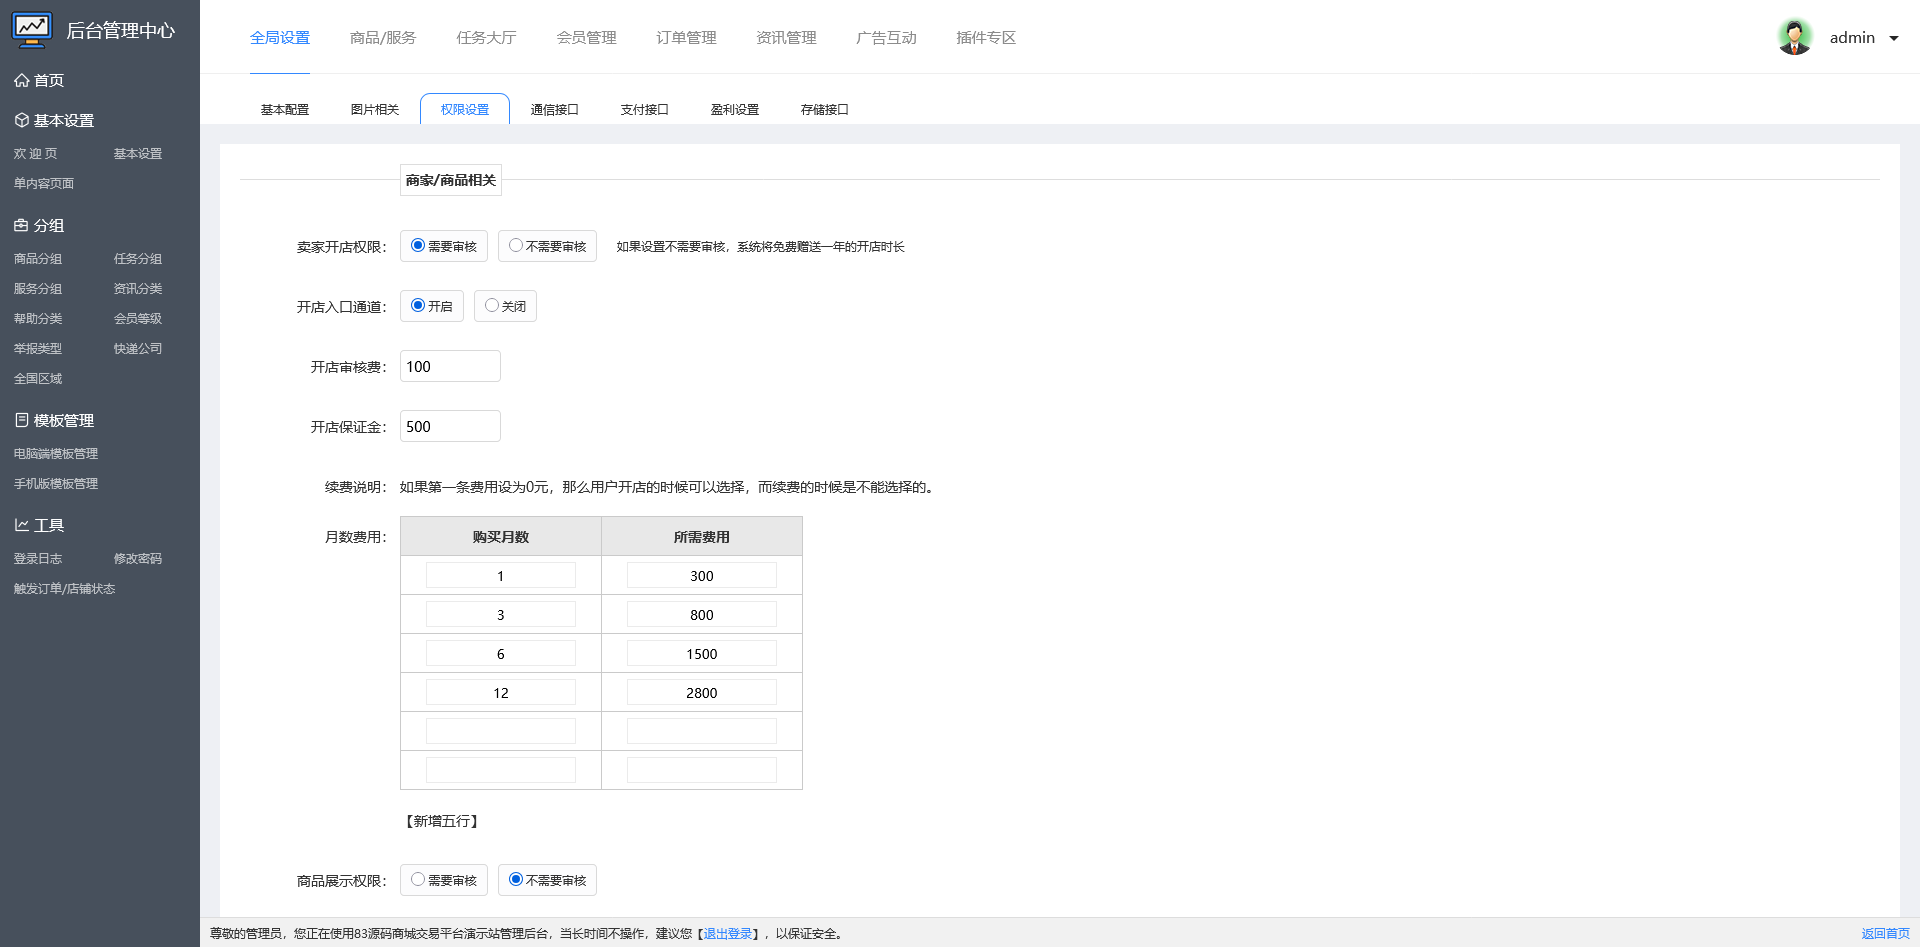Image resolution: width=1920 pixels, height=947 pixels.
Task: Click the 购买月数 field containing 6
Action: [x=501, y=653]
